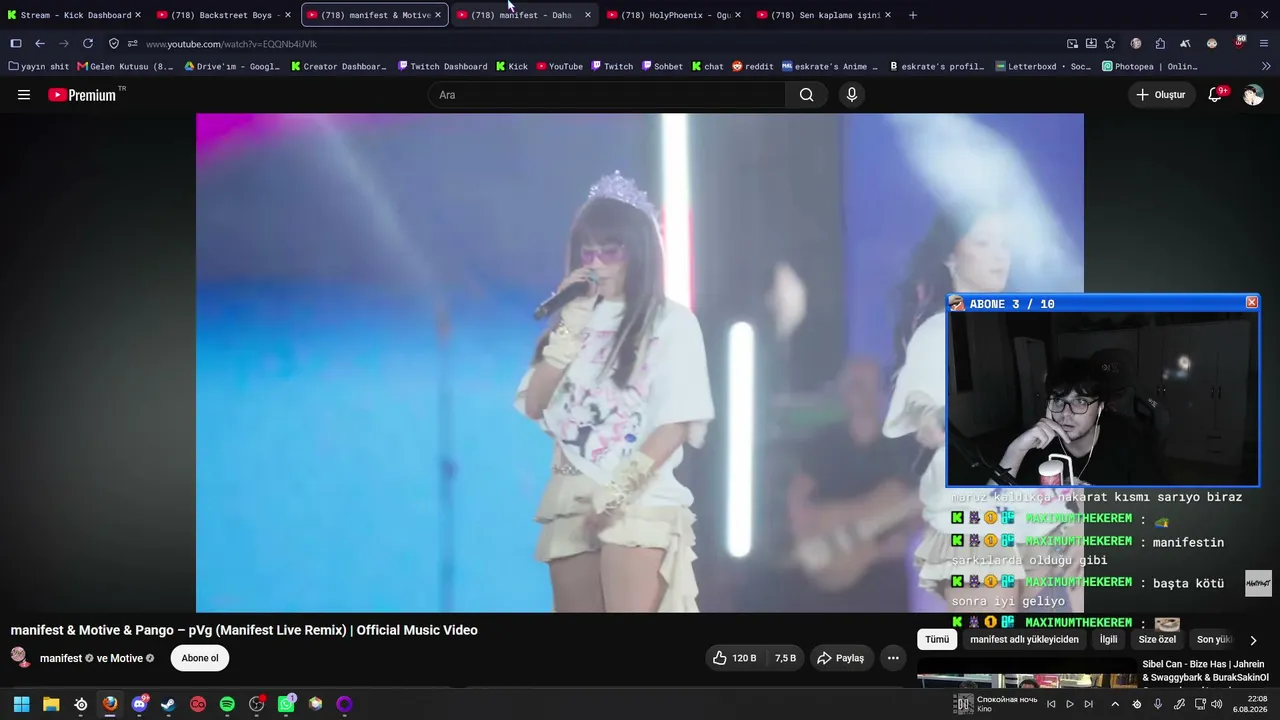Reload the page in the browser toolbar

[88, 44]
